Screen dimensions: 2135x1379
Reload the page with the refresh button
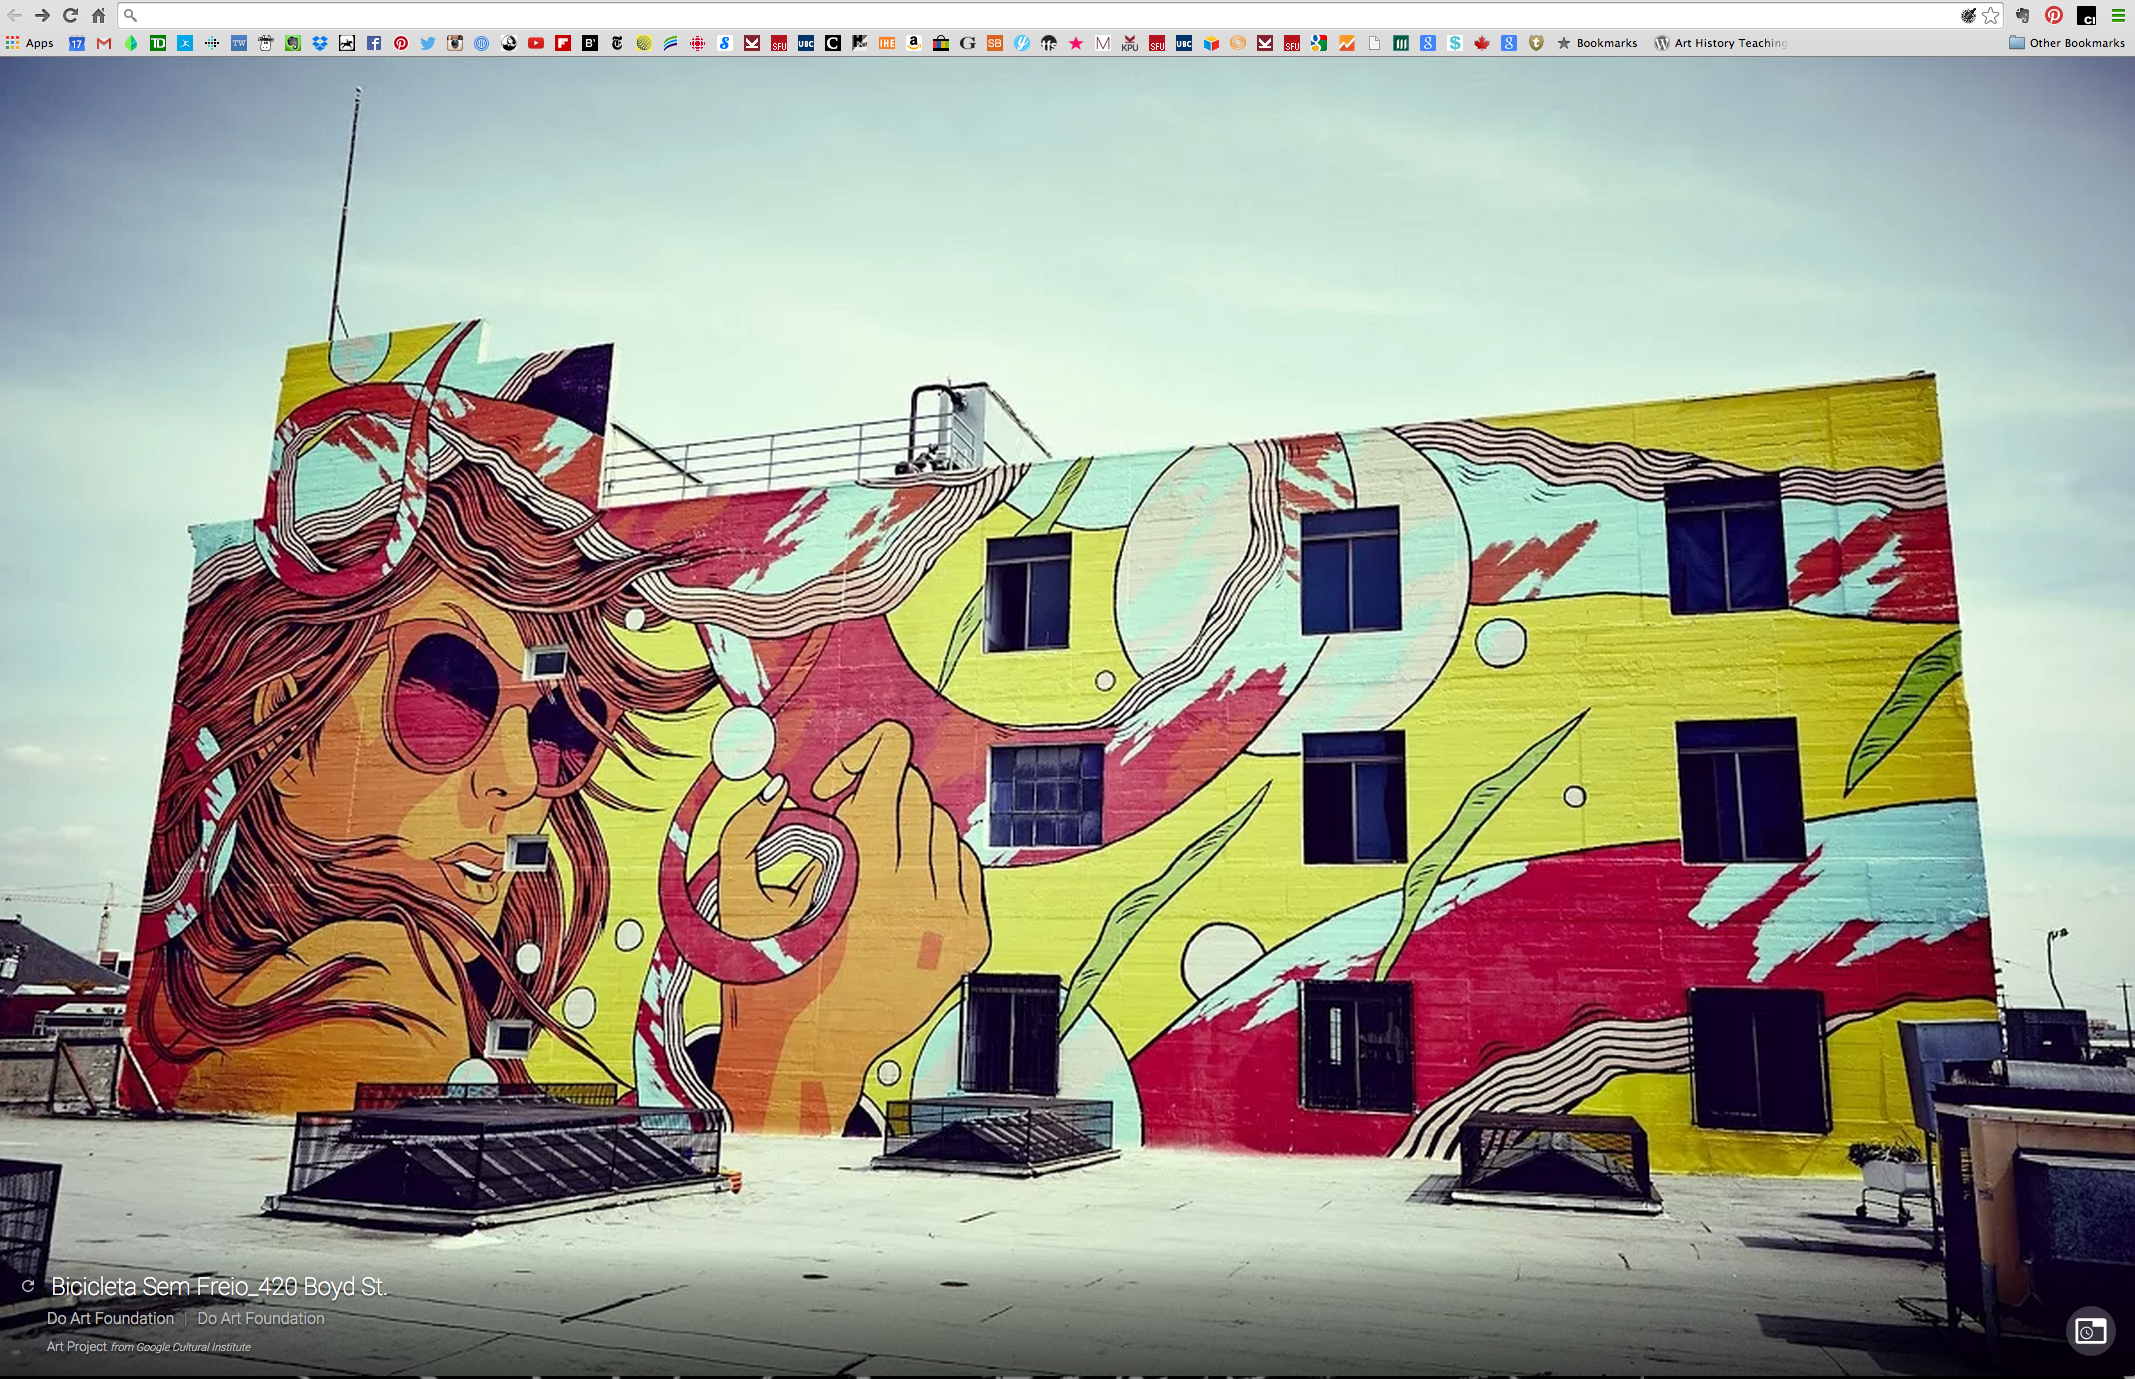point(70,15)
